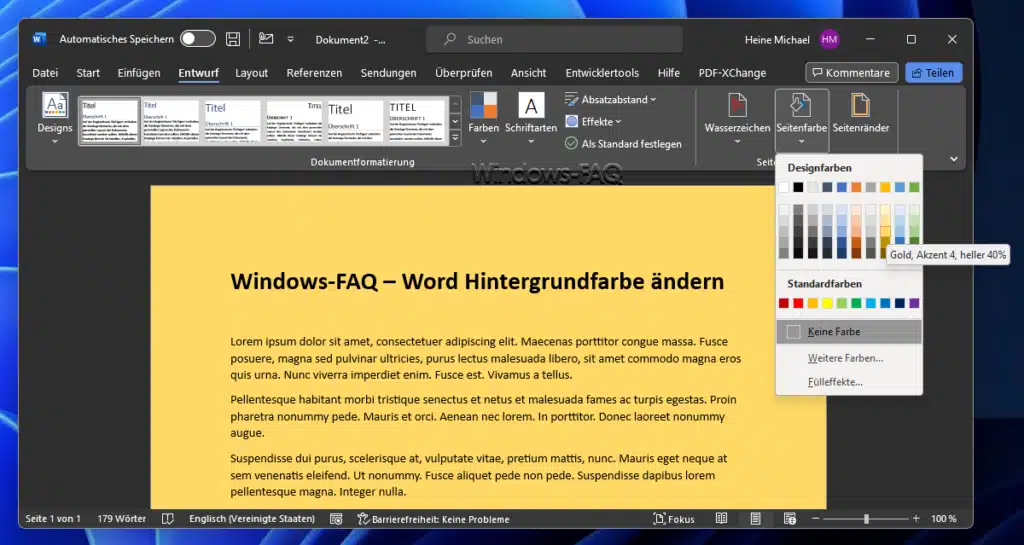The height and width of the screenshot is (545, 1024).
Task: Pick dark red swatch in Standardfarben
Action: [784, 304]
